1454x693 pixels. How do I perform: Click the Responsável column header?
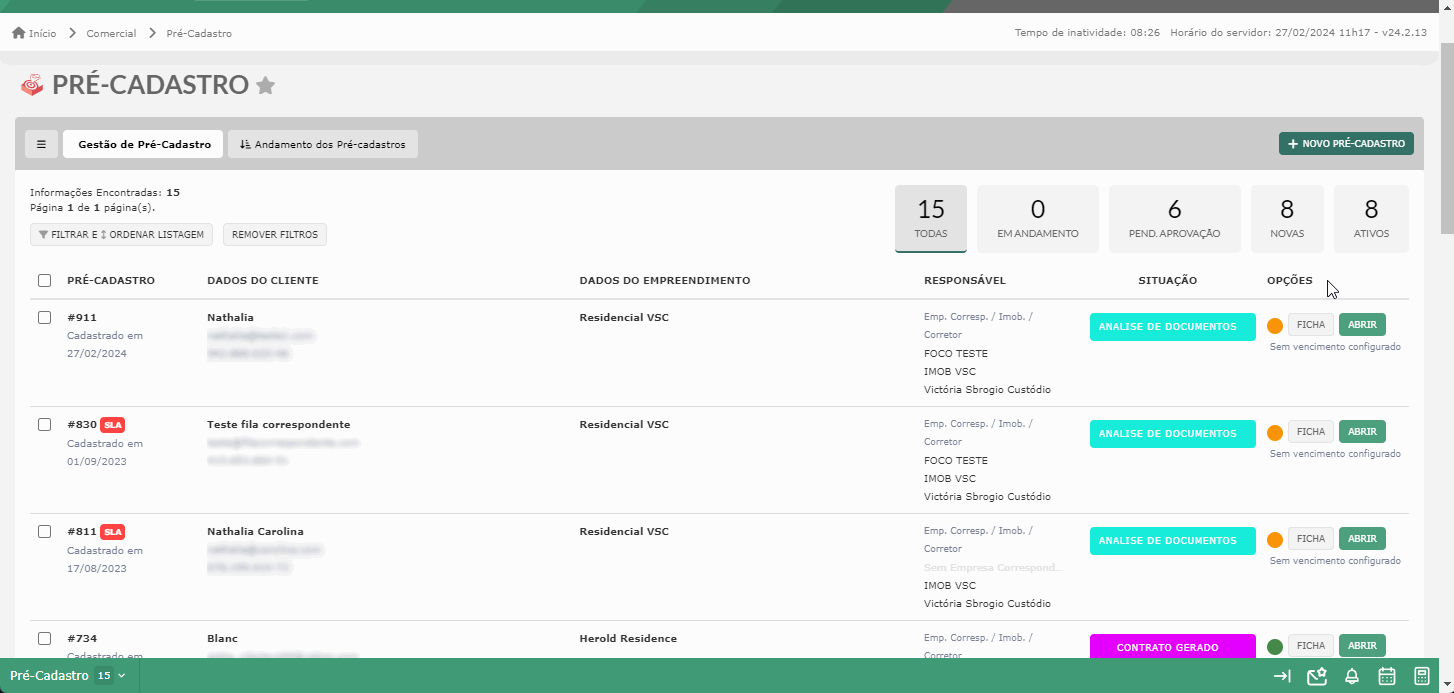(x=965, y=280)
